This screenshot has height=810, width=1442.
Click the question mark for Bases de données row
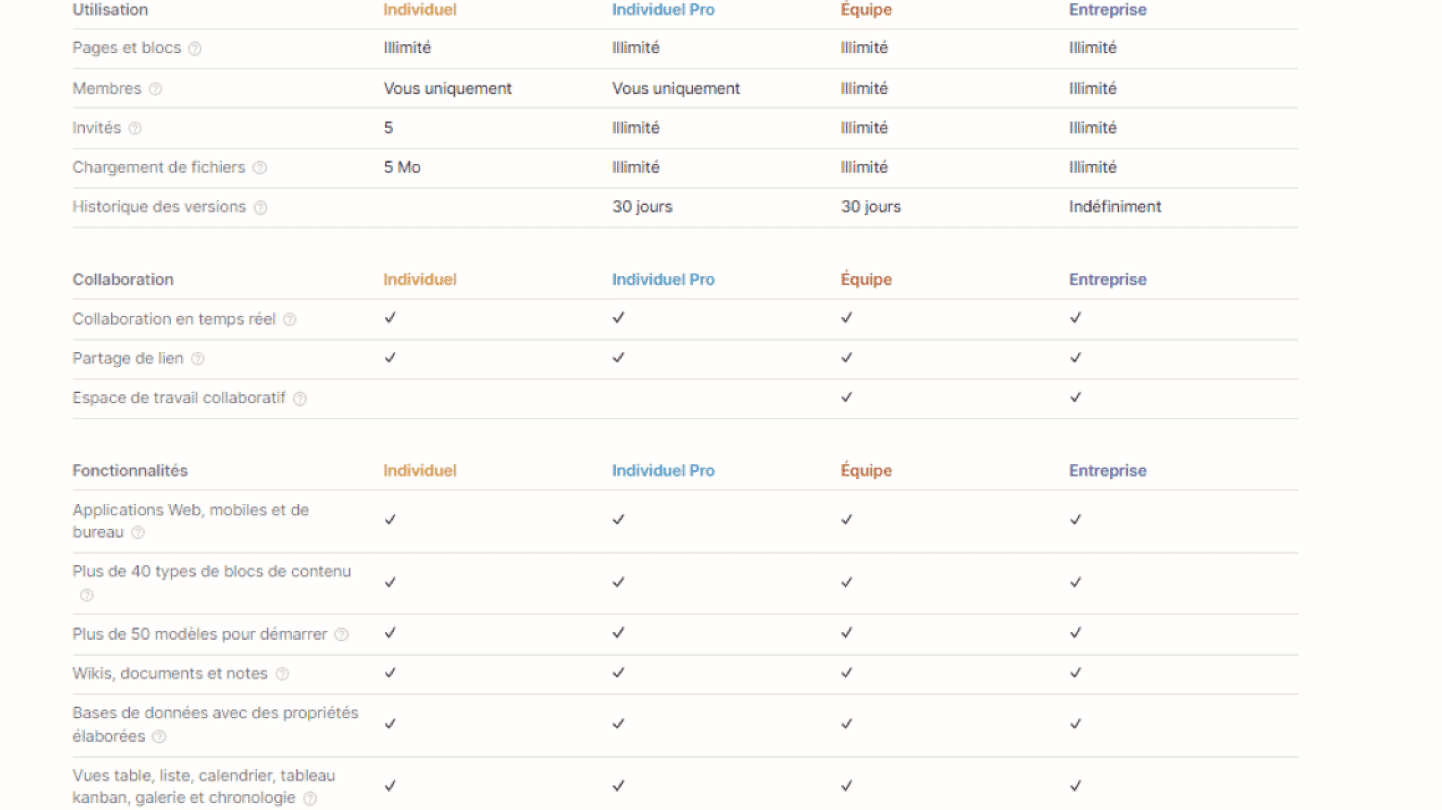[x=159, y=737]
